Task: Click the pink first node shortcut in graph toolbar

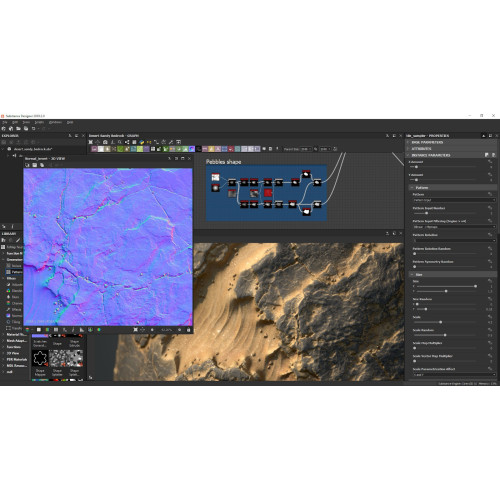Action: [94, 149]
